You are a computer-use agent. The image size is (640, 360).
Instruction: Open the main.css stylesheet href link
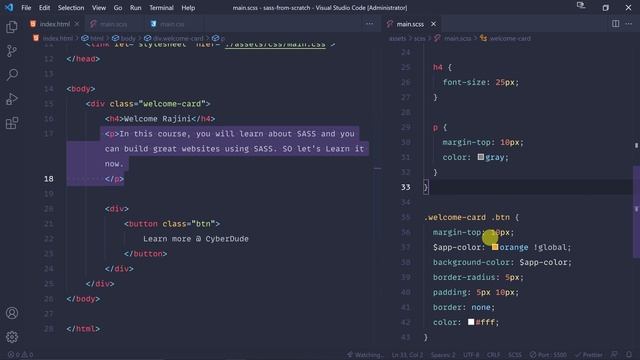275,44
